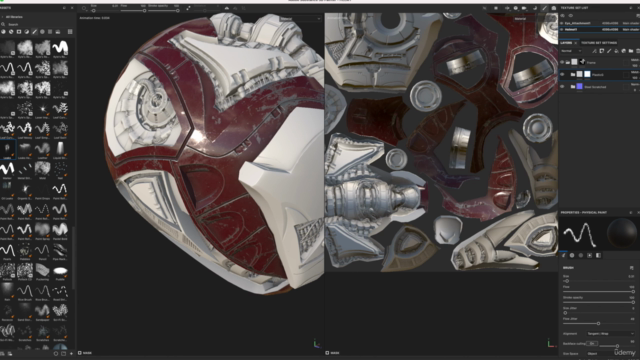Select the filters category icon in Assets

click(x=27, y=31)
